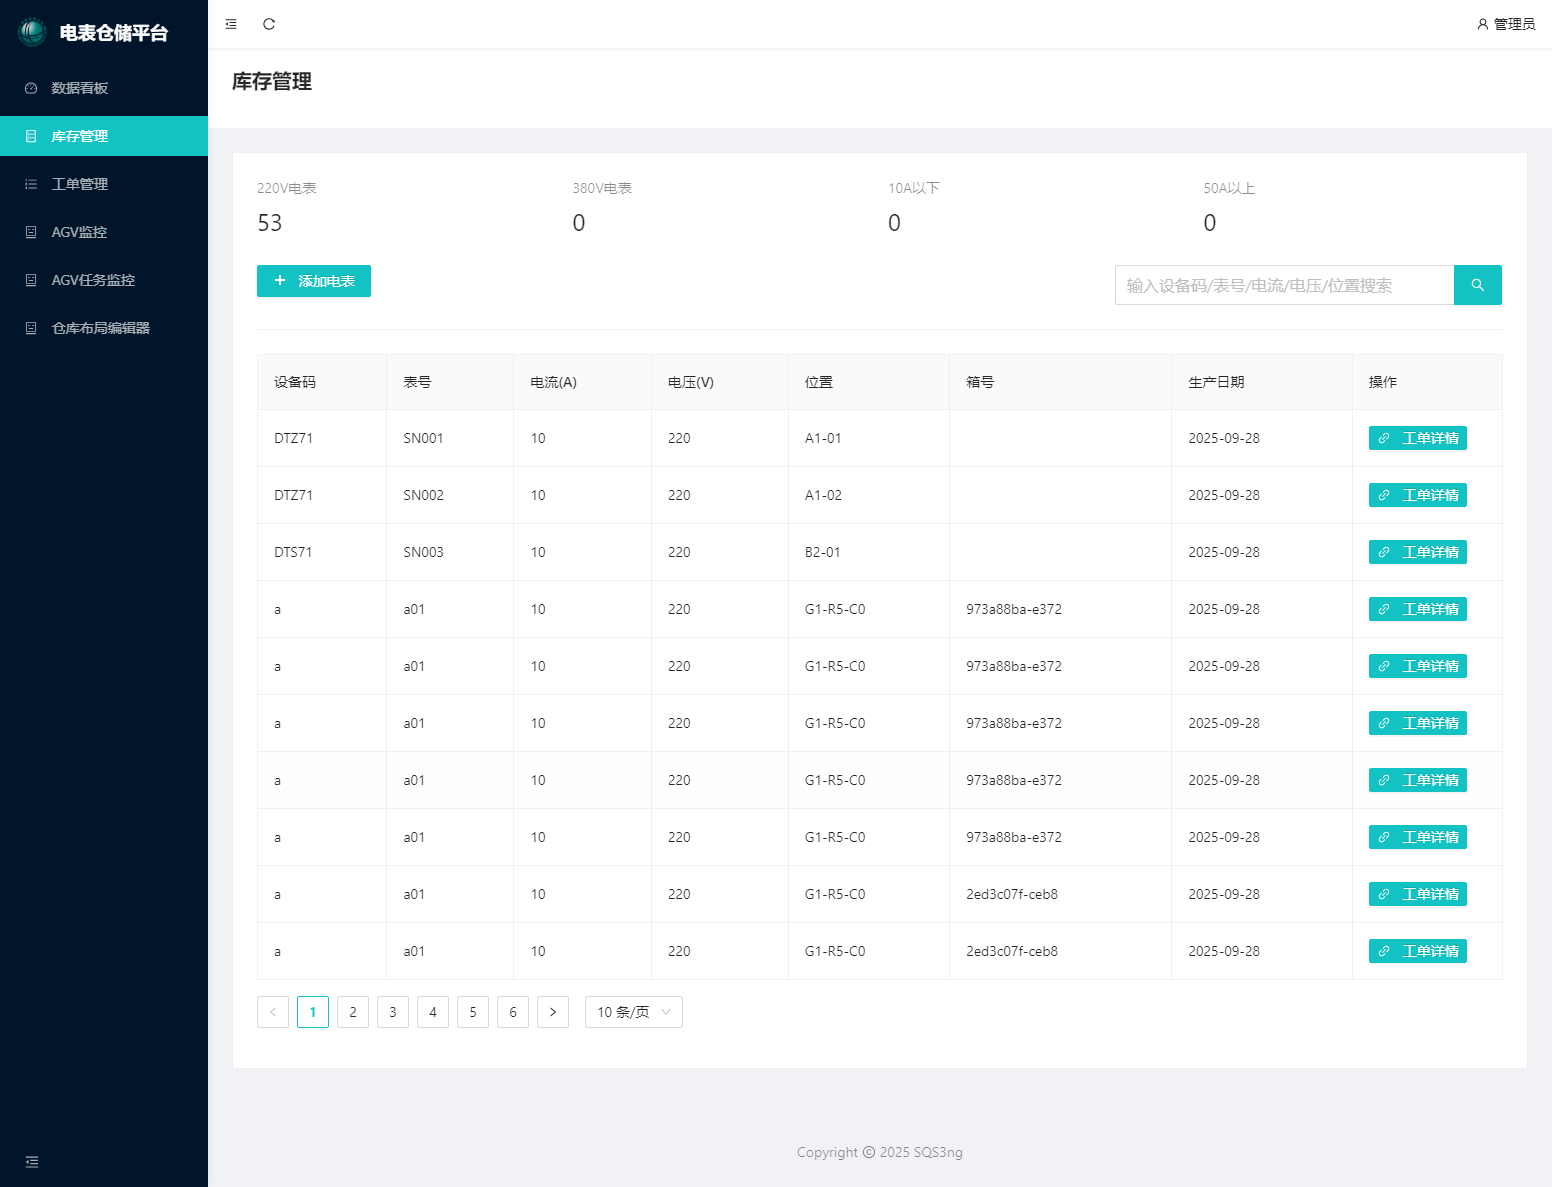
Task: Focus the 设备码/表号 search input field
Action: click(1284, 285)
